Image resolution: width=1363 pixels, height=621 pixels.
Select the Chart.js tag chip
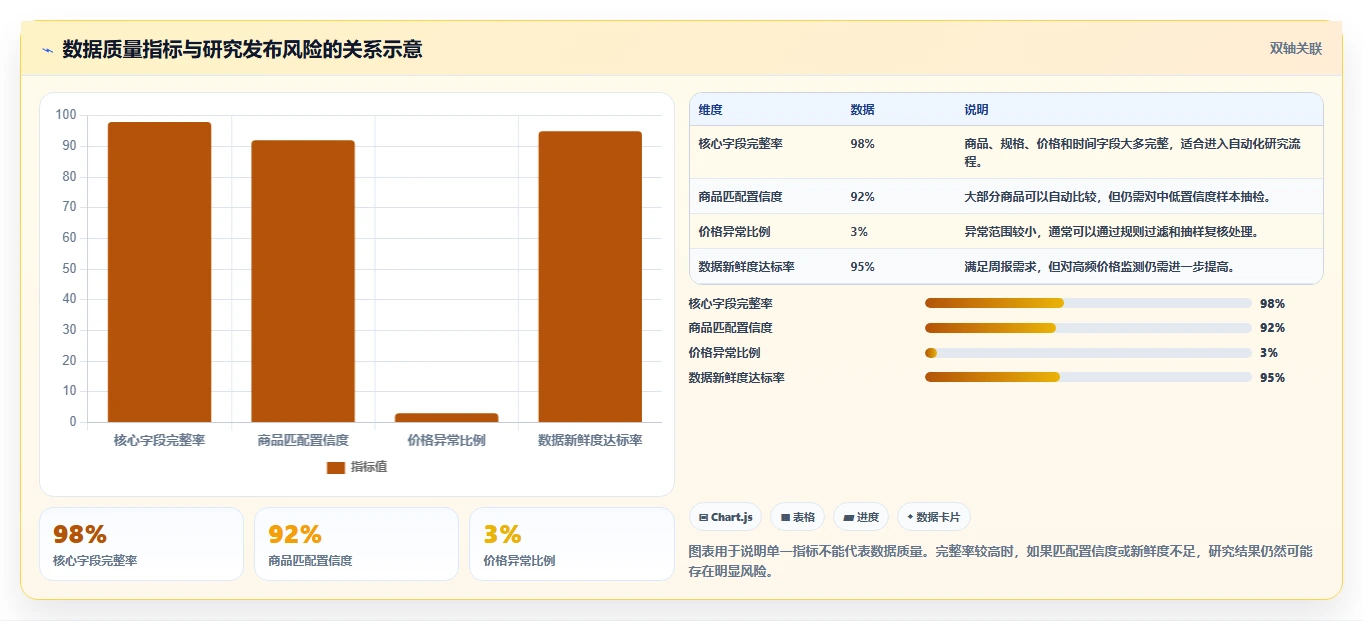tap(725, 517)
